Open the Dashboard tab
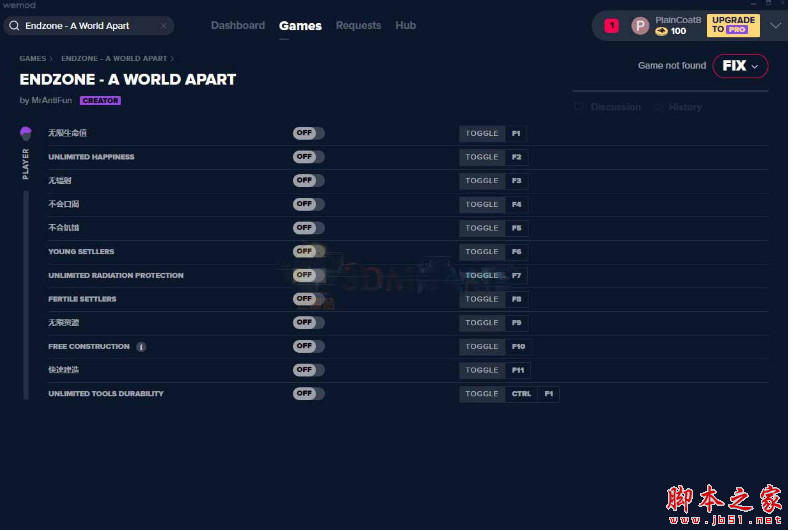 coord(238,25)
